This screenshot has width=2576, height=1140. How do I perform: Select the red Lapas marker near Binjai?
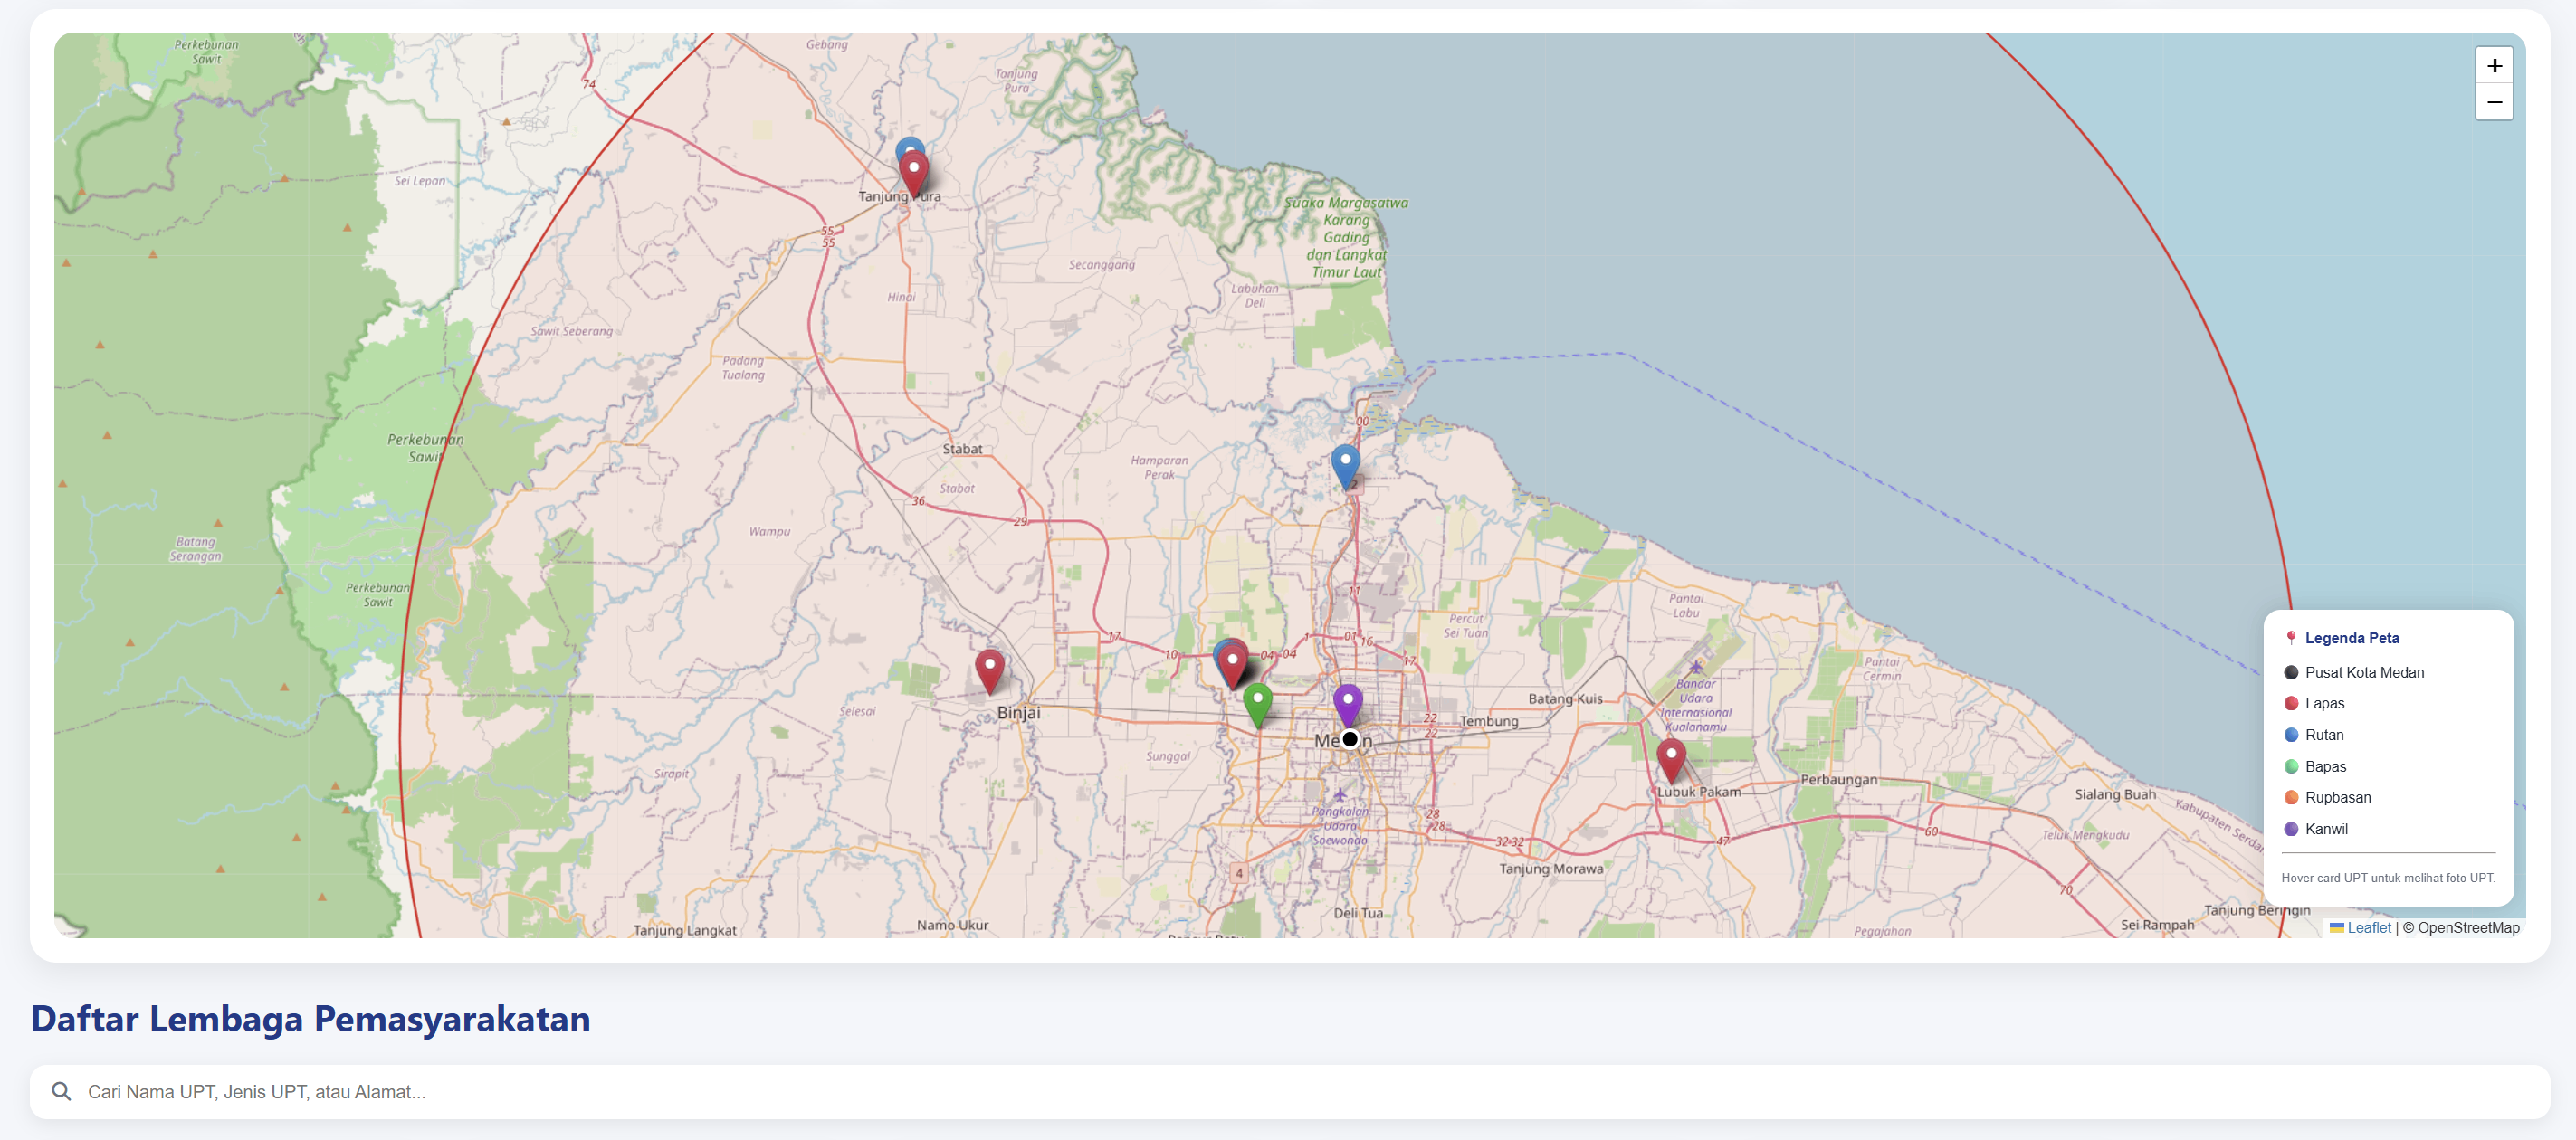(989, 671)
